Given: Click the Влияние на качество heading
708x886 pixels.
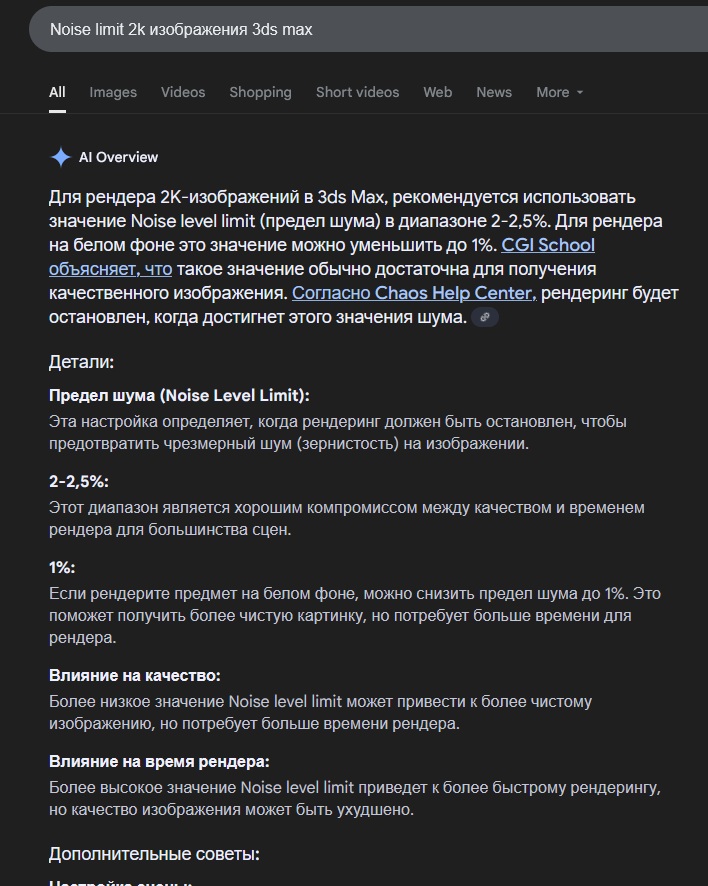Looking at the screenshot, I should 135,676.
